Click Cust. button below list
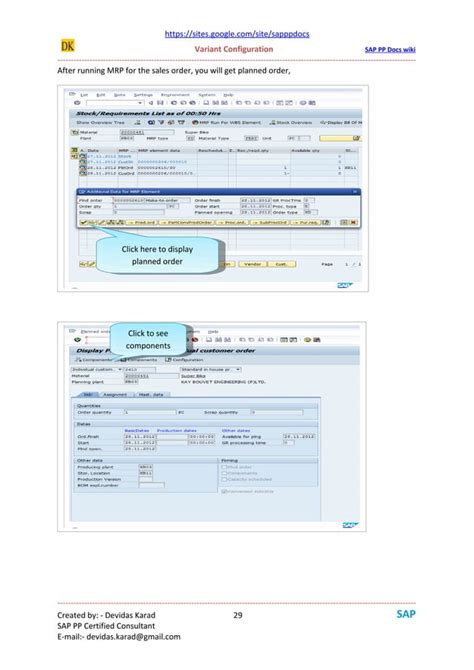 (x=282, y=264)
